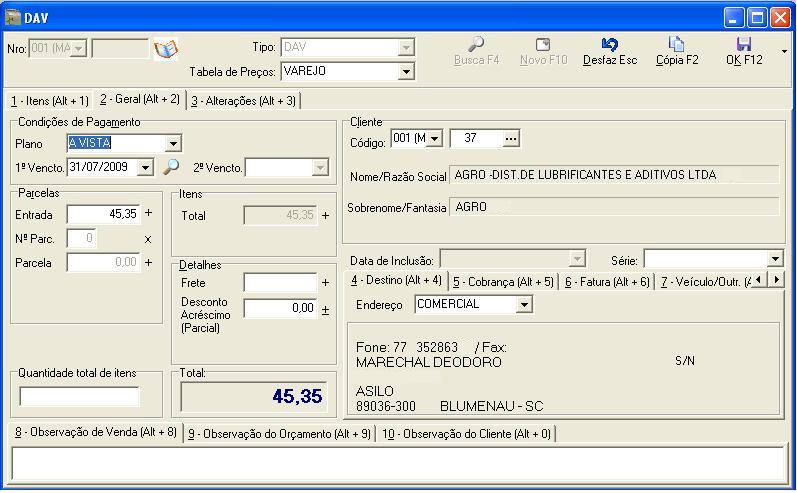Expand the Série dropdown
Image resolution: width=797 pixels, height=493 pixels.
pyautogui.click(x=774, y=260)
